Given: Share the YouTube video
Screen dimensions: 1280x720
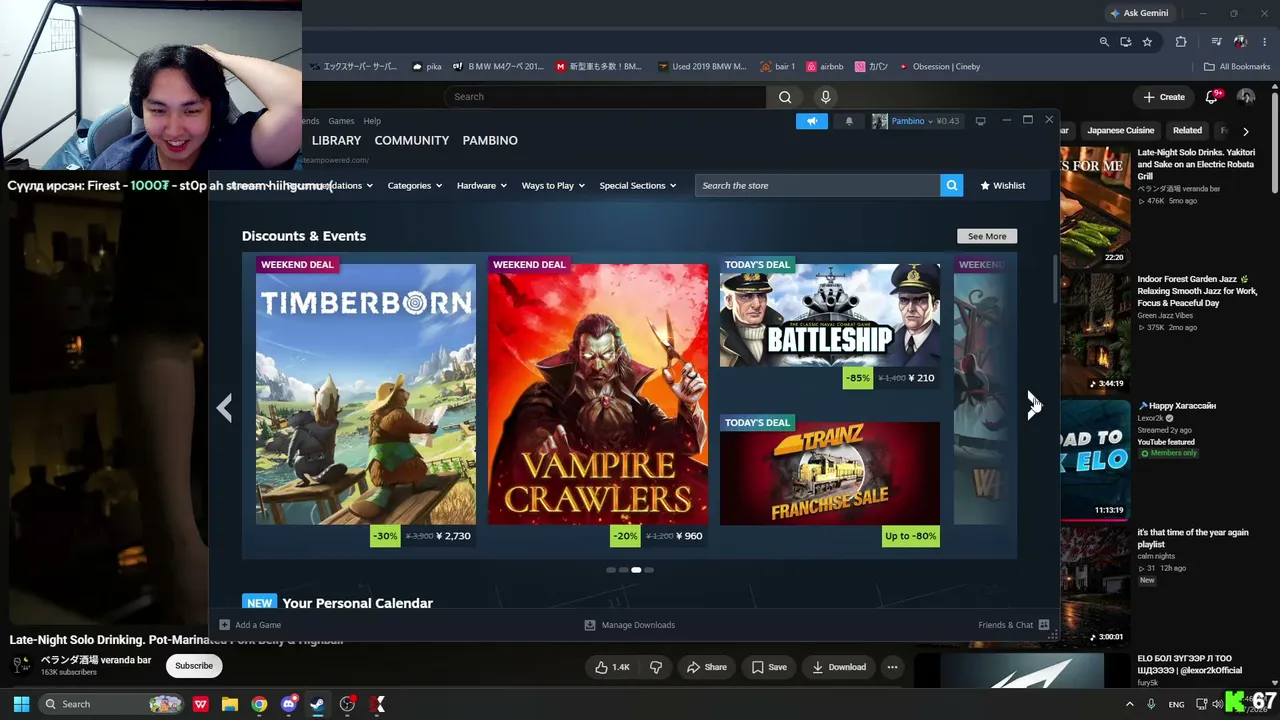Looking at the screenshot, I should click(706, 667).
